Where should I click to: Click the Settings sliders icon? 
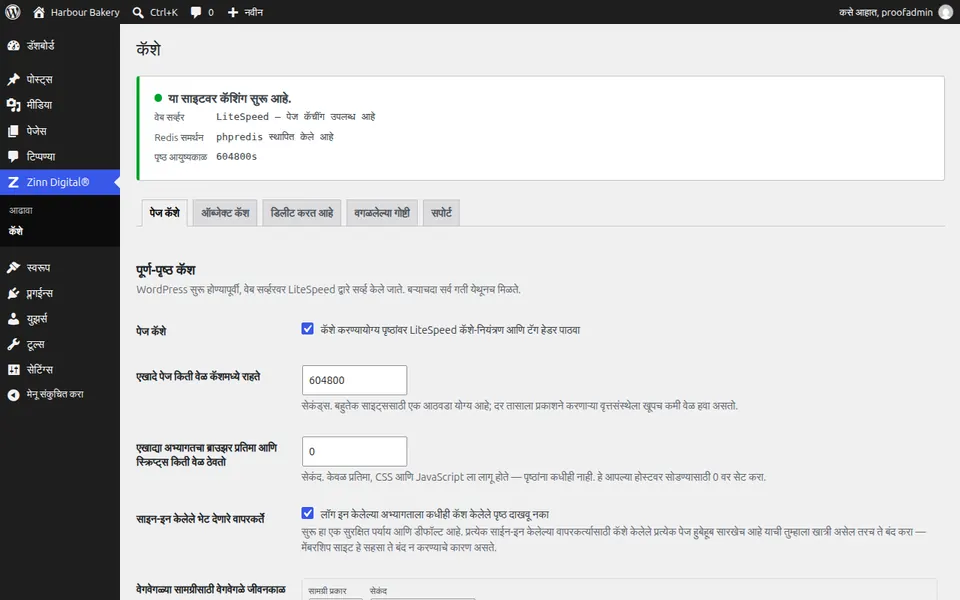coord(13,370)
